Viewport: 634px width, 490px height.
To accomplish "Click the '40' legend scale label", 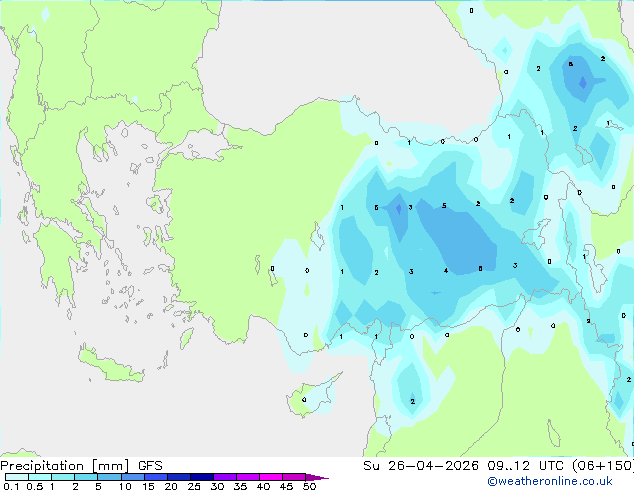I will pyautogui.click(x=263, y=486).
